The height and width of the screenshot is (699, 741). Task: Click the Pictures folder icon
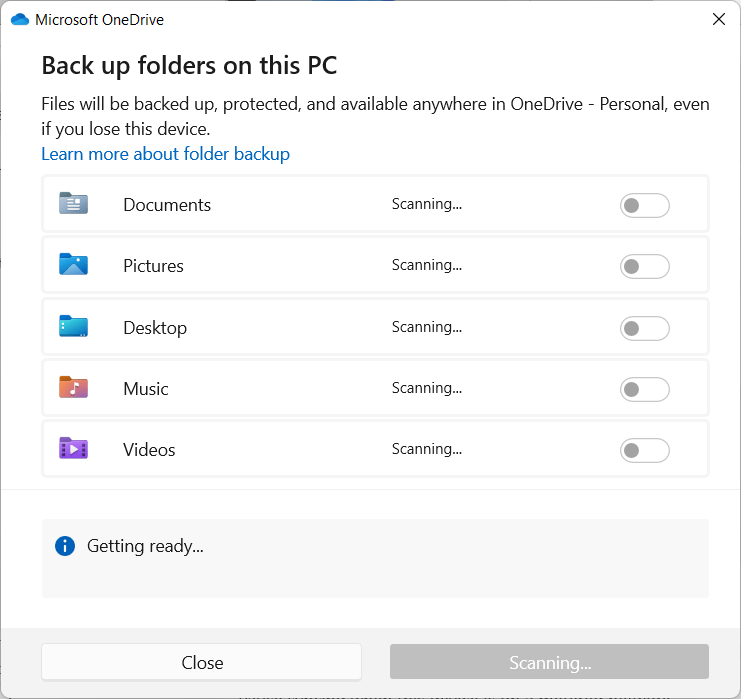pyautogui.click(x=73, y=265)
